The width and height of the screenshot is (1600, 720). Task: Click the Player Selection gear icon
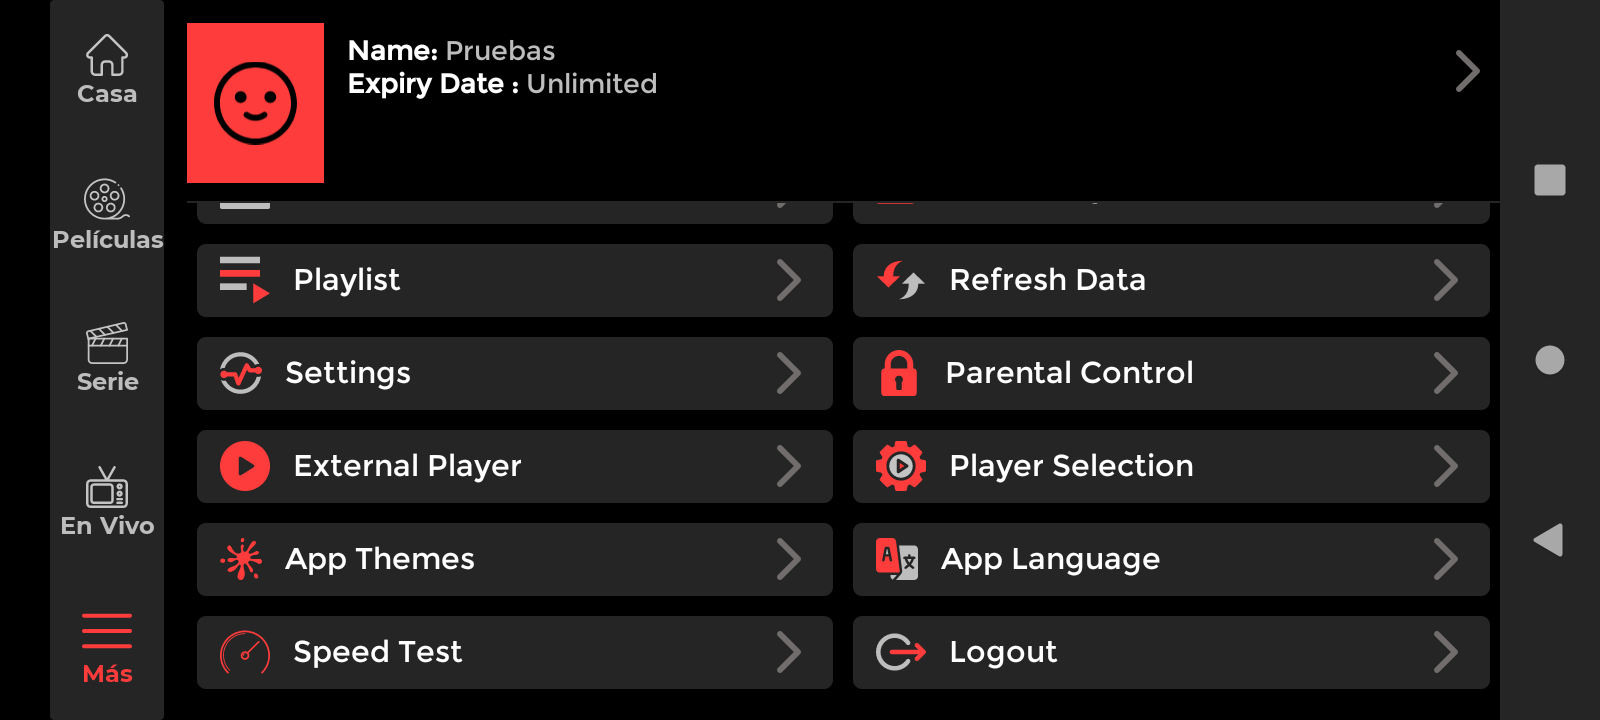pos(900,466)
